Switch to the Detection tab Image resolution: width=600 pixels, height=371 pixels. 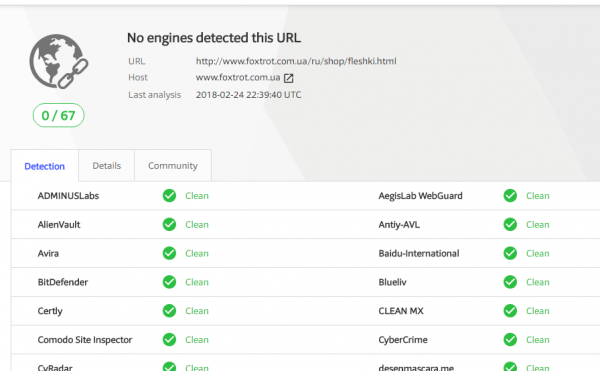point(44,166)
